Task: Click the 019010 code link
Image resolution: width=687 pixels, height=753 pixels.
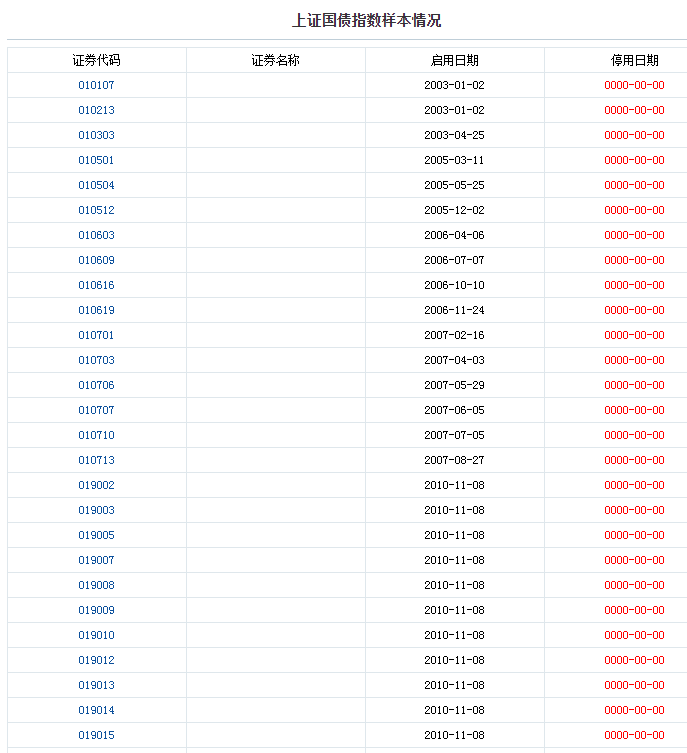Action: tap(96, 635)
